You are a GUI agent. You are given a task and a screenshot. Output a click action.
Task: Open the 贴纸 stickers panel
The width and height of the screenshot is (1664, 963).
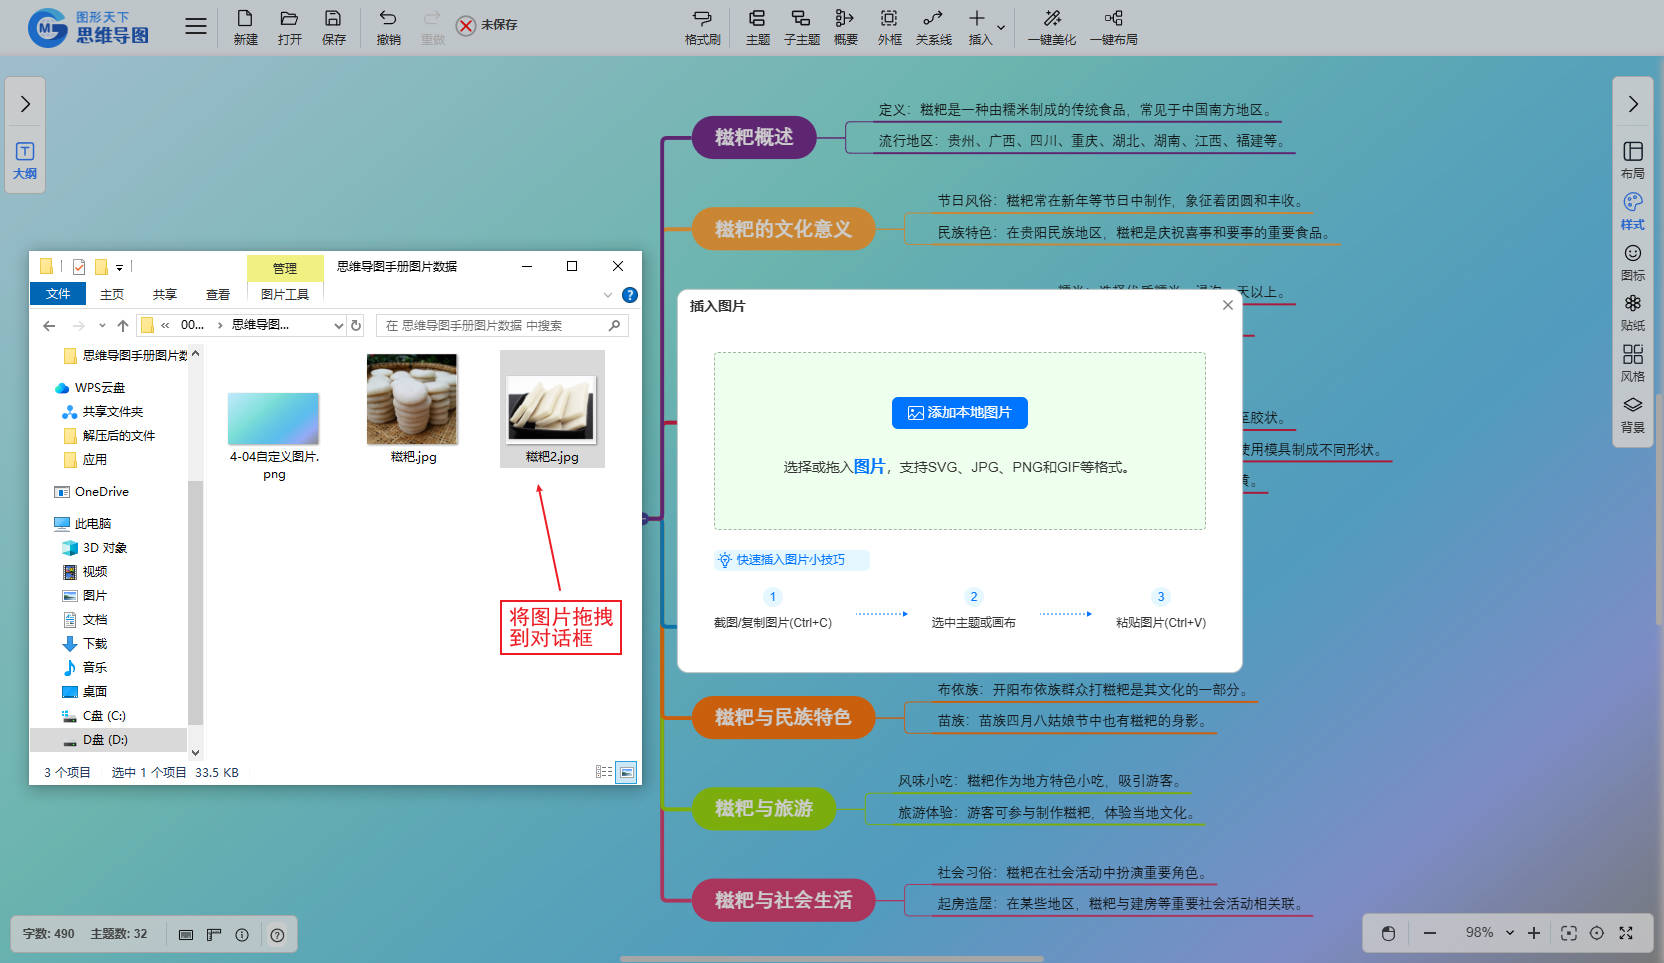click(x=1632, y=312)
